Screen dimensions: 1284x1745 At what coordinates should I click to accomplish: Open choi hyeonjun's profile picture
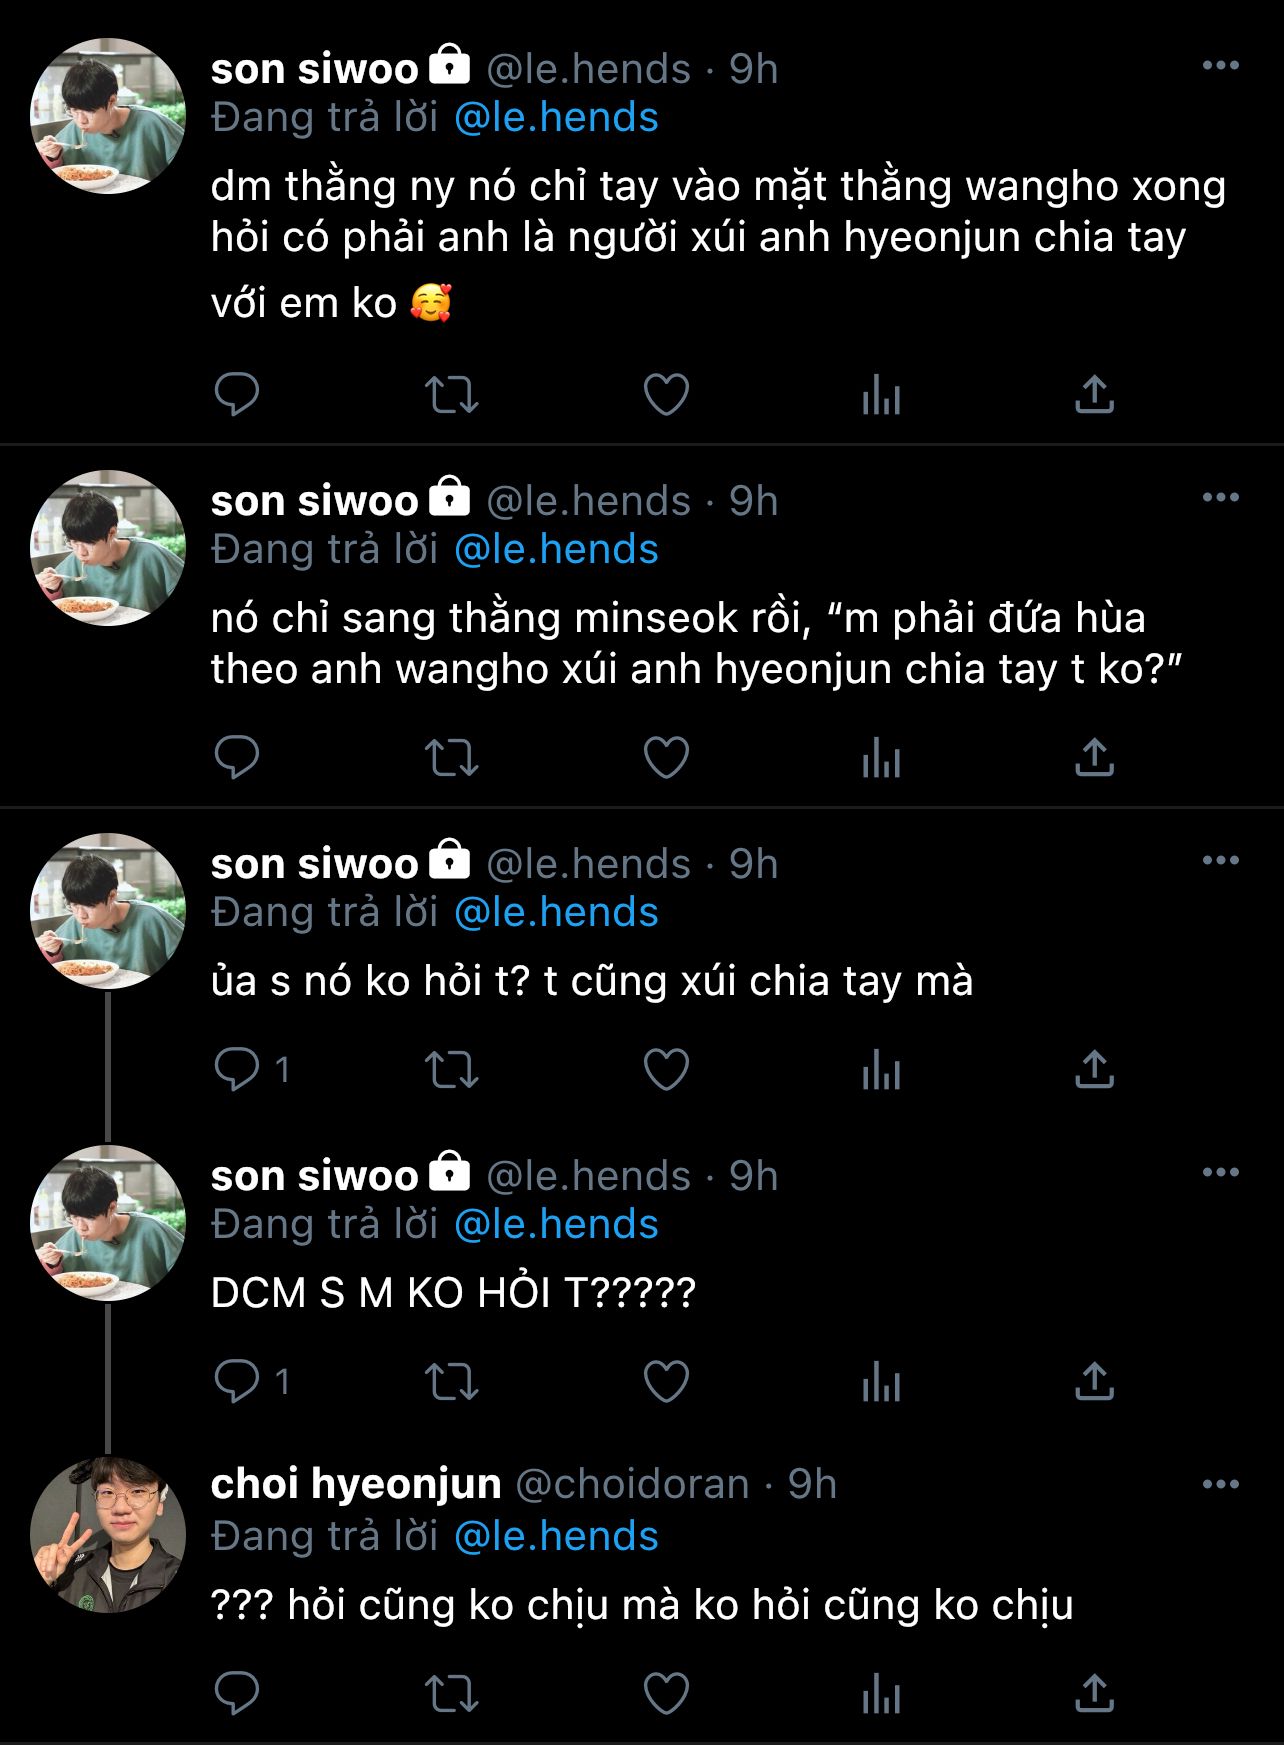pos(108,1534)
